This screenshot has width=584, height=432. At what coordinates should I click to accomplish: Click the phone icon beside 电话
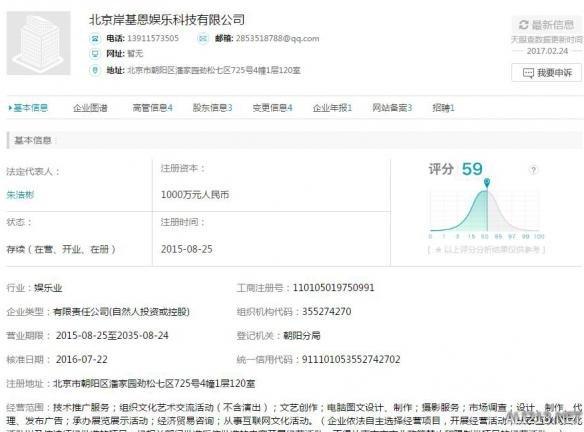pos(95,38)
